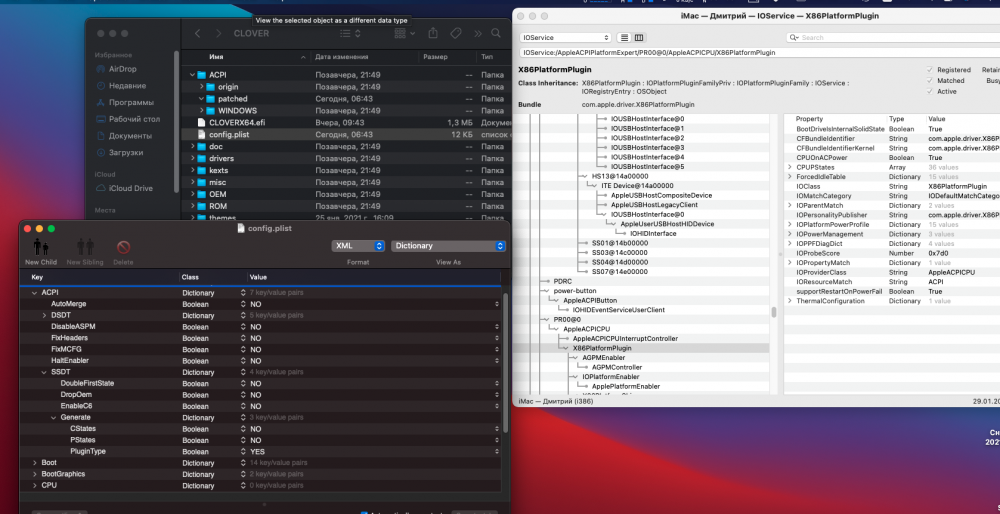
Task: Click Finder Share icon
Action: tap(434, 33)
